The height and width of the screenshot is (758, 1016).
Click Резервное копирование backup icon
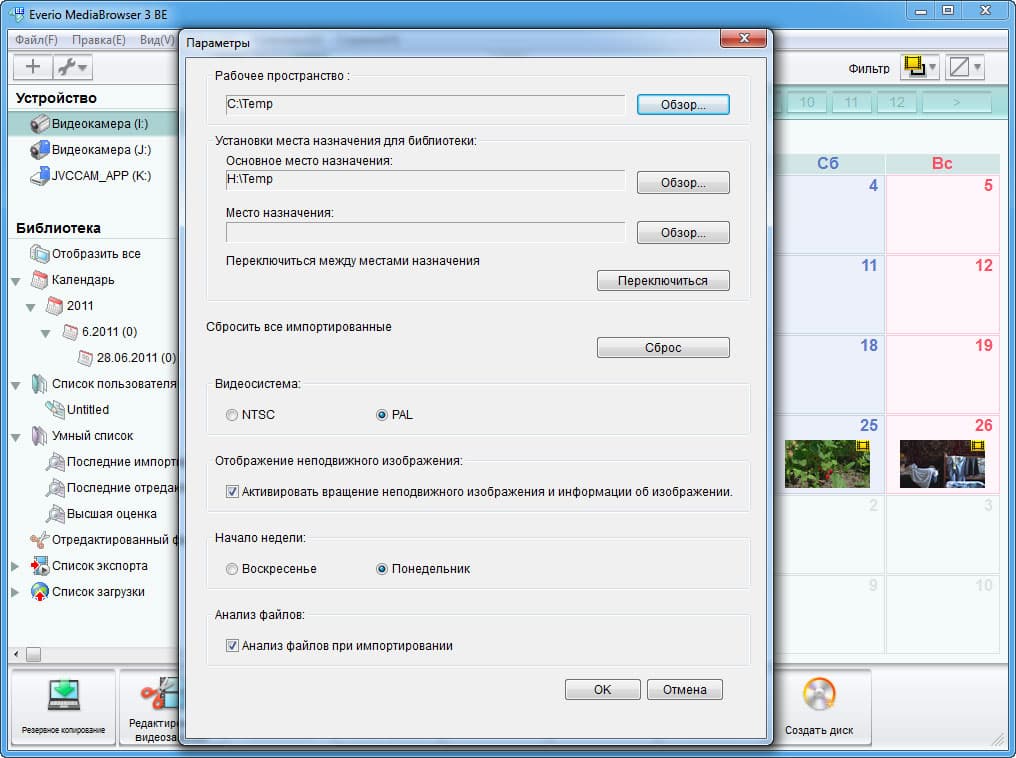coord(64,696)
